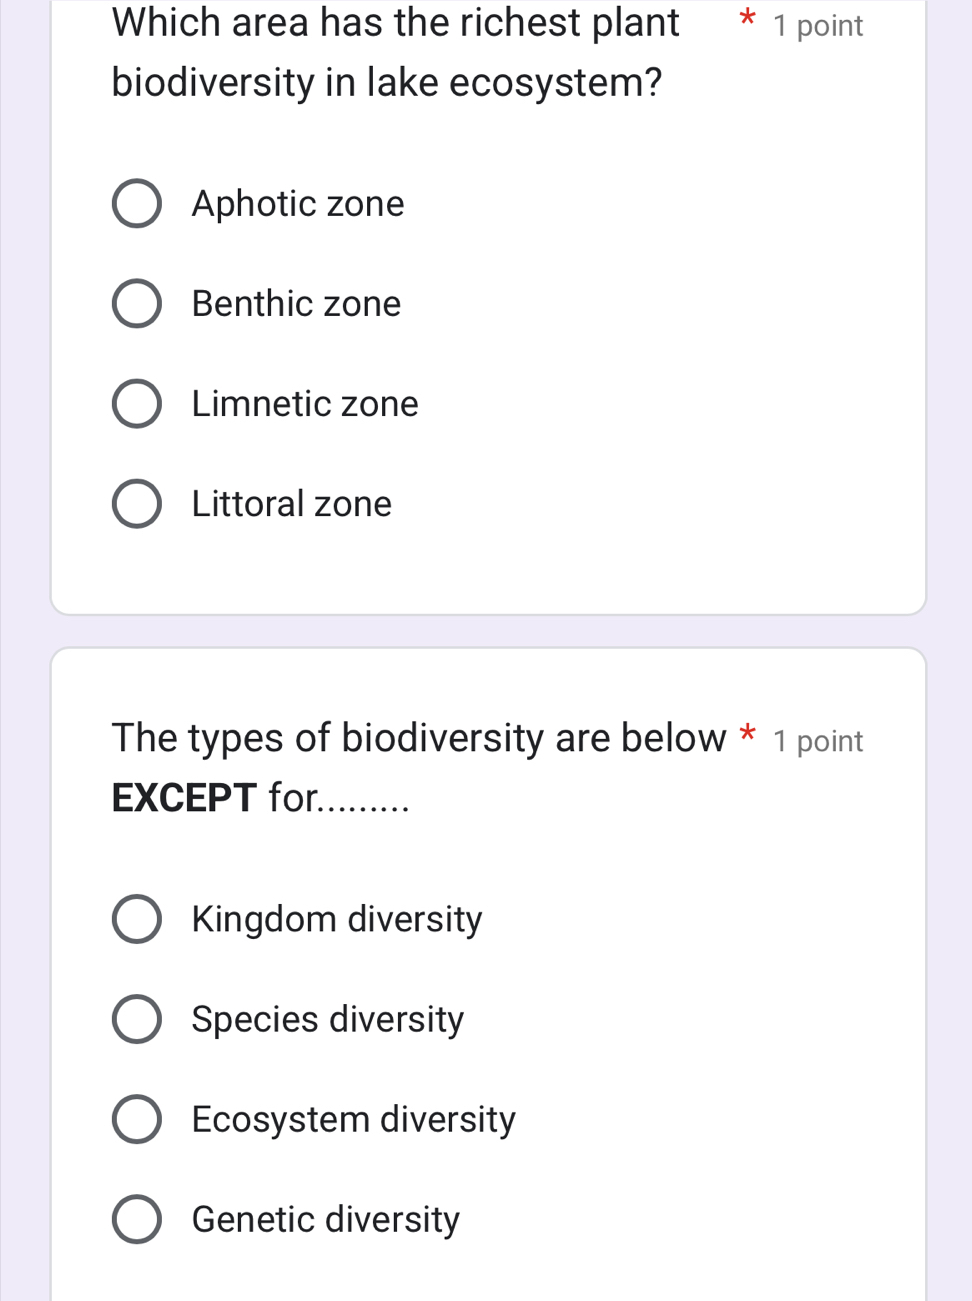972x1301 pixels.
Task: Select the Benthic zone radio button
Action: [x=137, y=304]
